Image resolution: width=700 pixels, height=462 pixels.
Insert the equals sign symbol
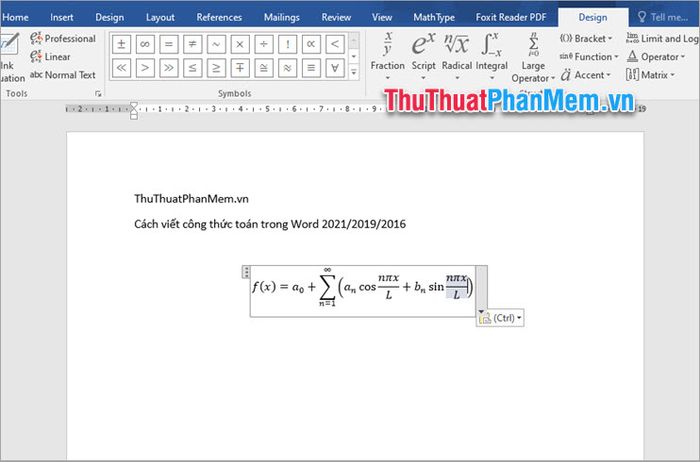168,44
